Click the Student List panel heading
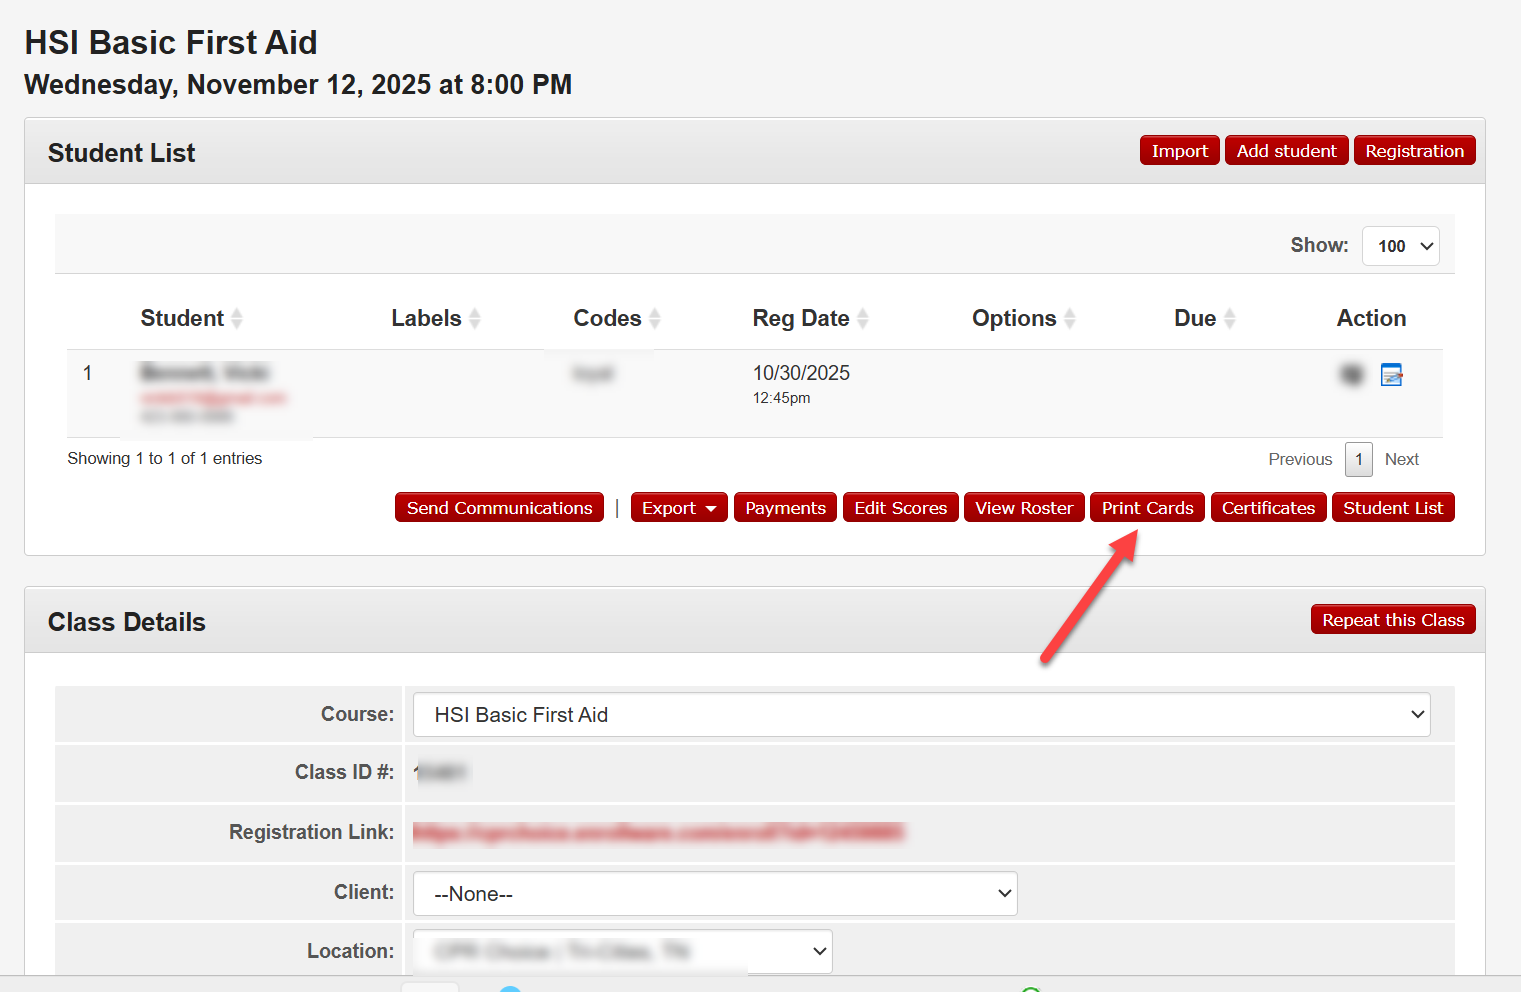1521x992 pixels. pyautogui.click(x=122, y=153)
